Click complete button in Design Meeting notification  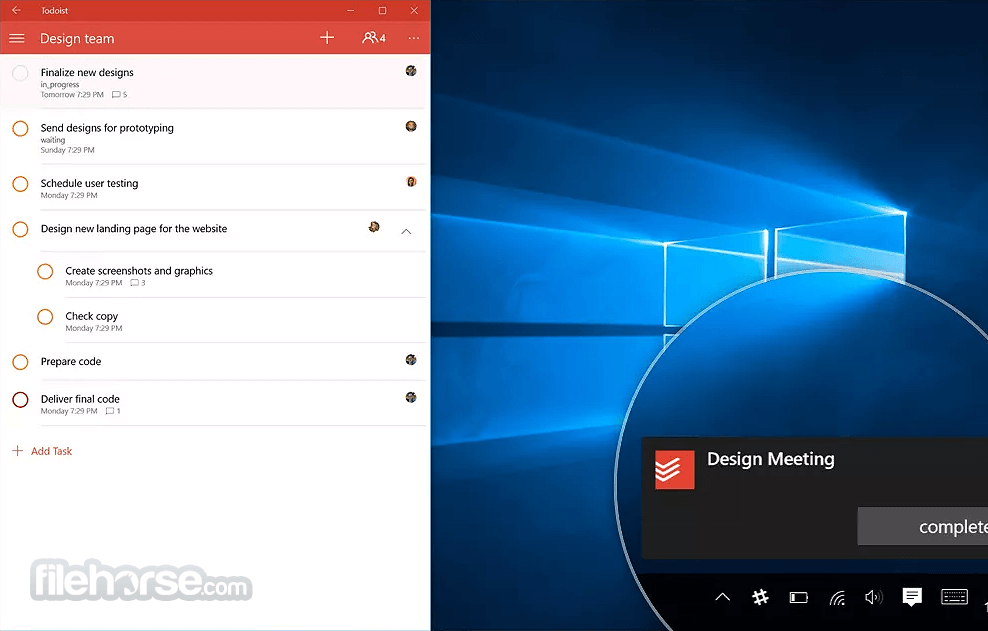922,526
